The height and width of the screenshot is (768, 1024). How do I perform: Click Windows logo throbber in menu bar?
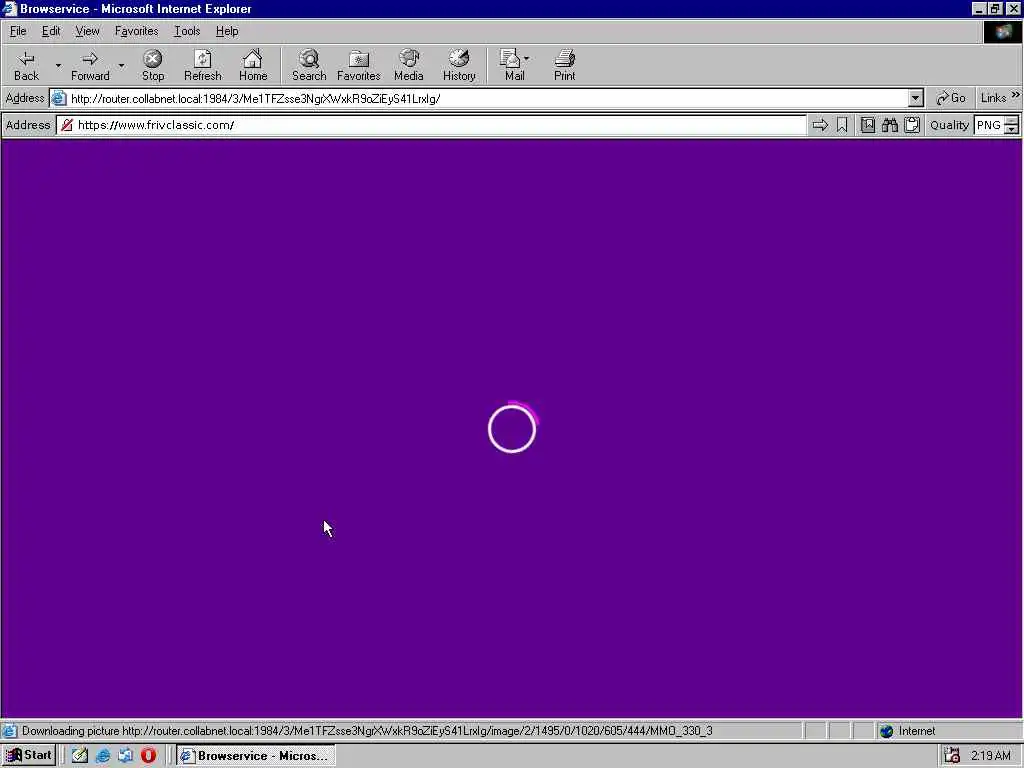1002,32
